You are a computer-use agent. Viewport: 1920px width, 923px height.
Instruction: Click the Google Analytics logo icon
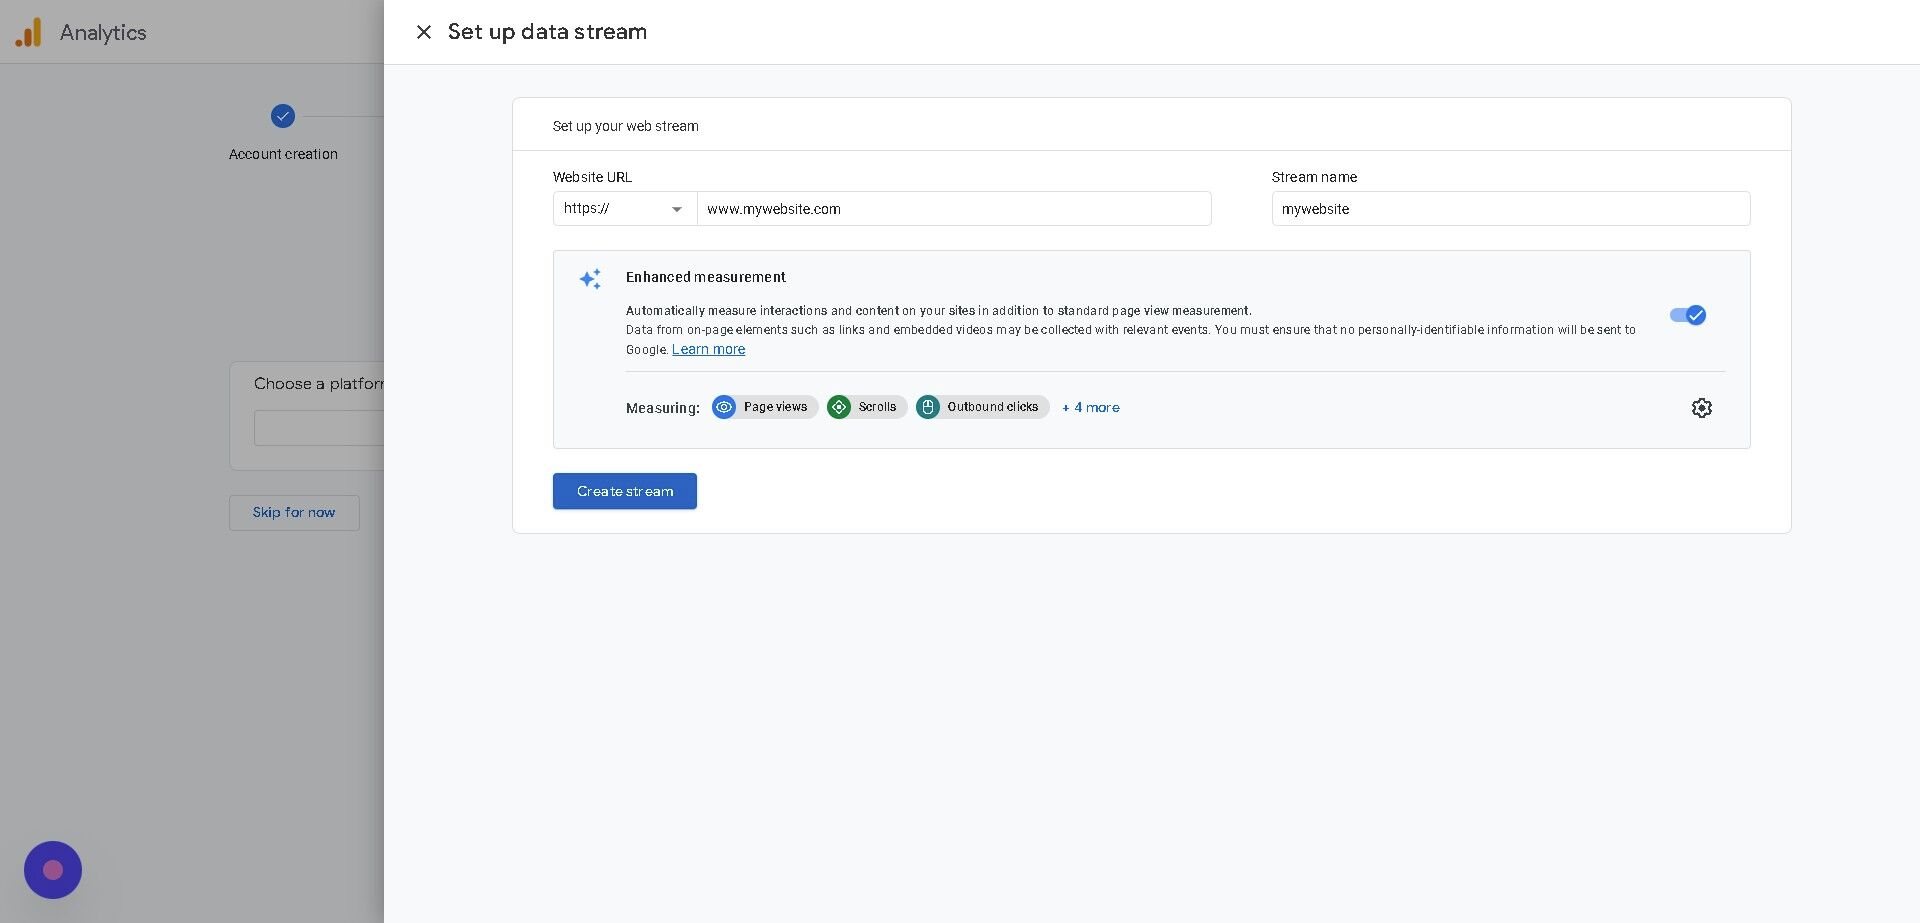[x=28, y=32]
